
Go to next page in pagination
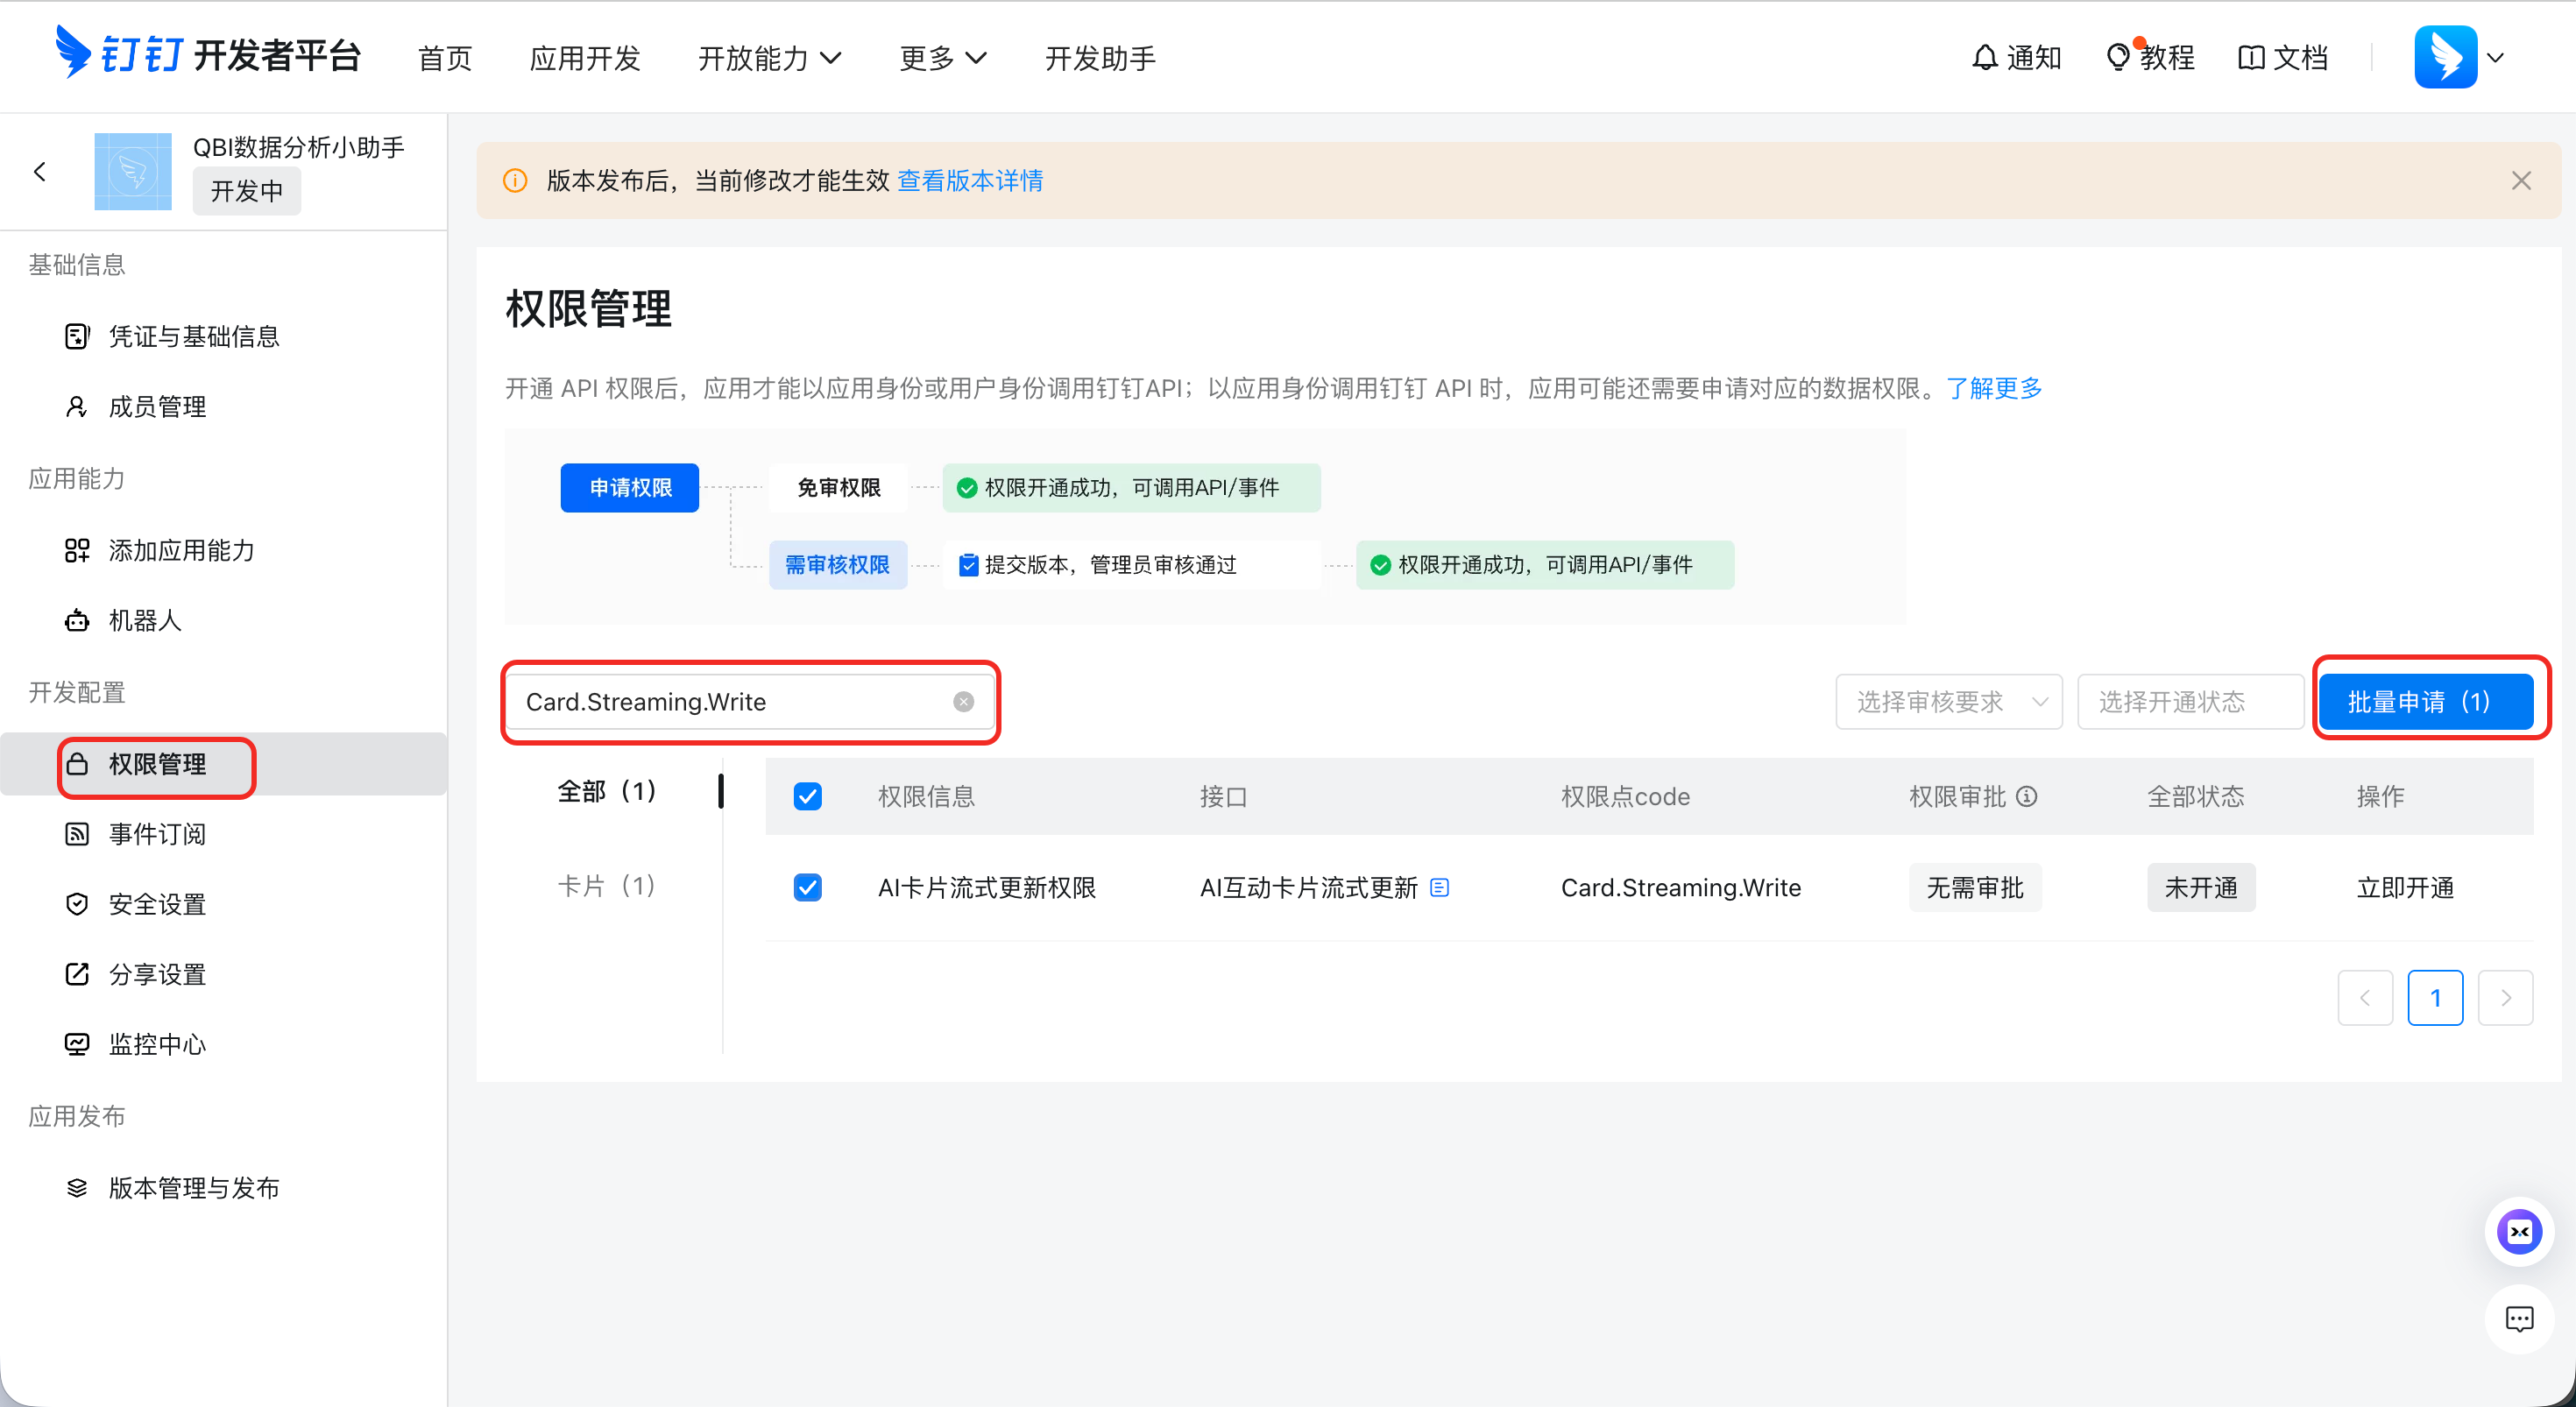(x=2505, y=997)
